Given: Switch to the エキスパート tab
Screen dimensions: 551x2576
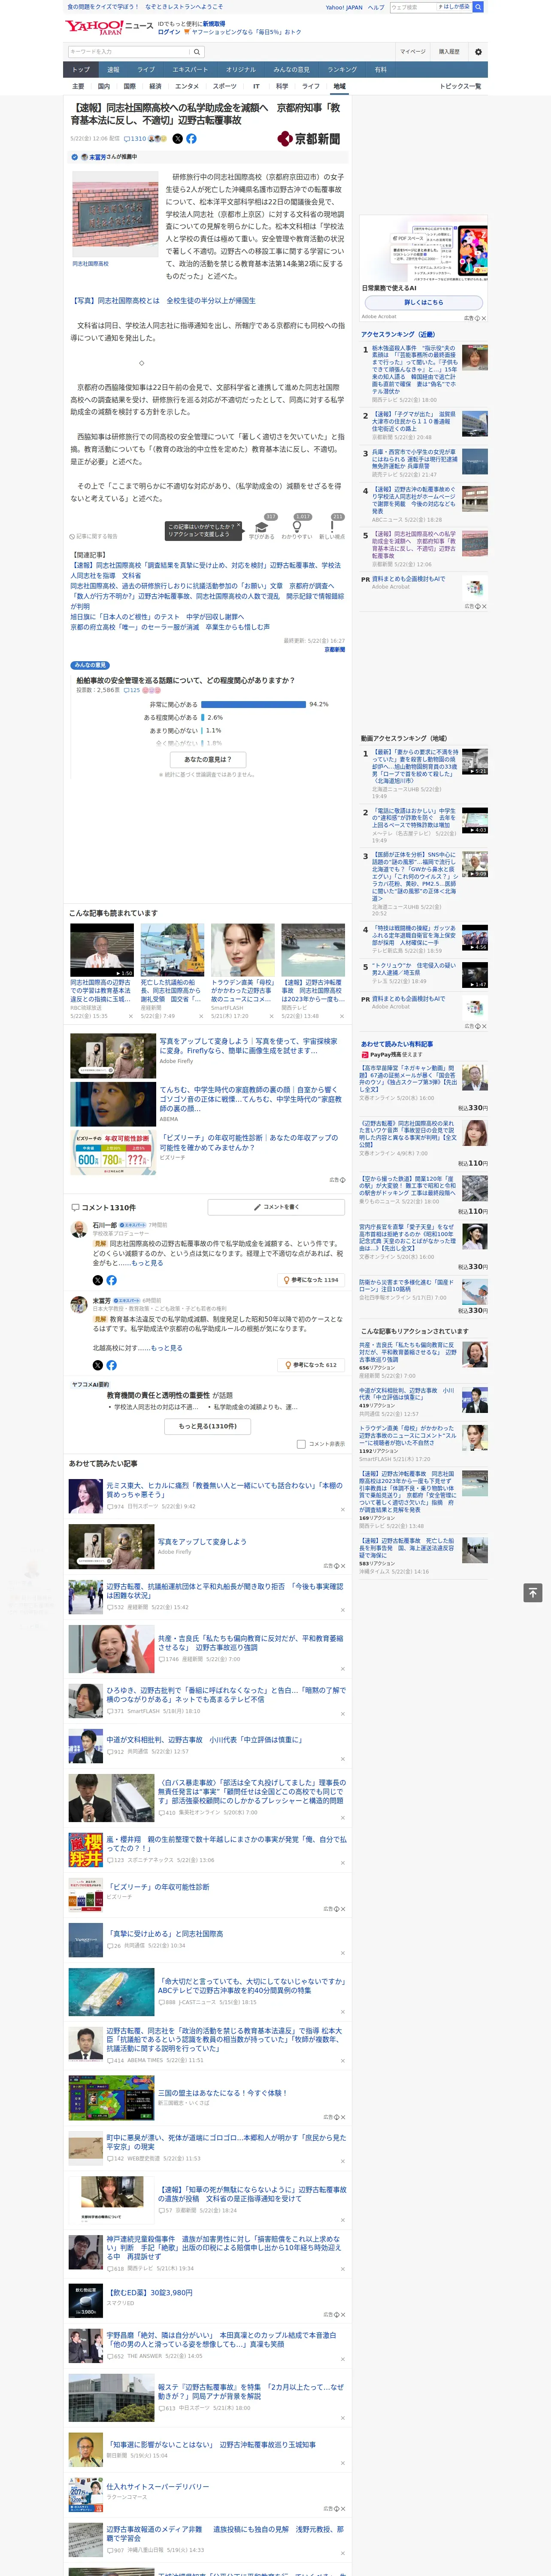Looking at the screenshot, I should (190, 70).
